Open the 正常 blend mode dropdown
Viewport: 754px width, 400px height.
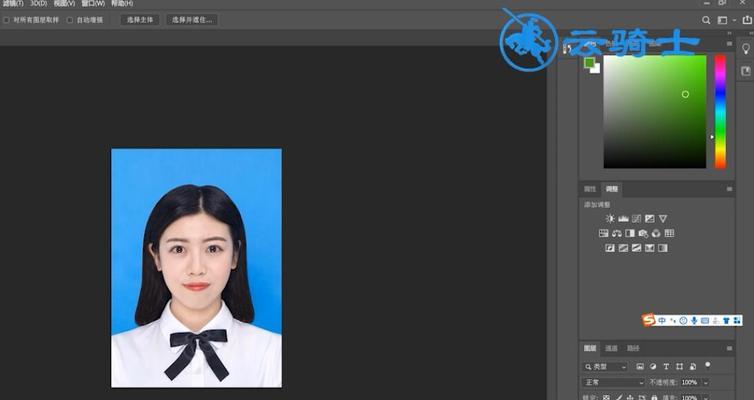coord(614,383)
